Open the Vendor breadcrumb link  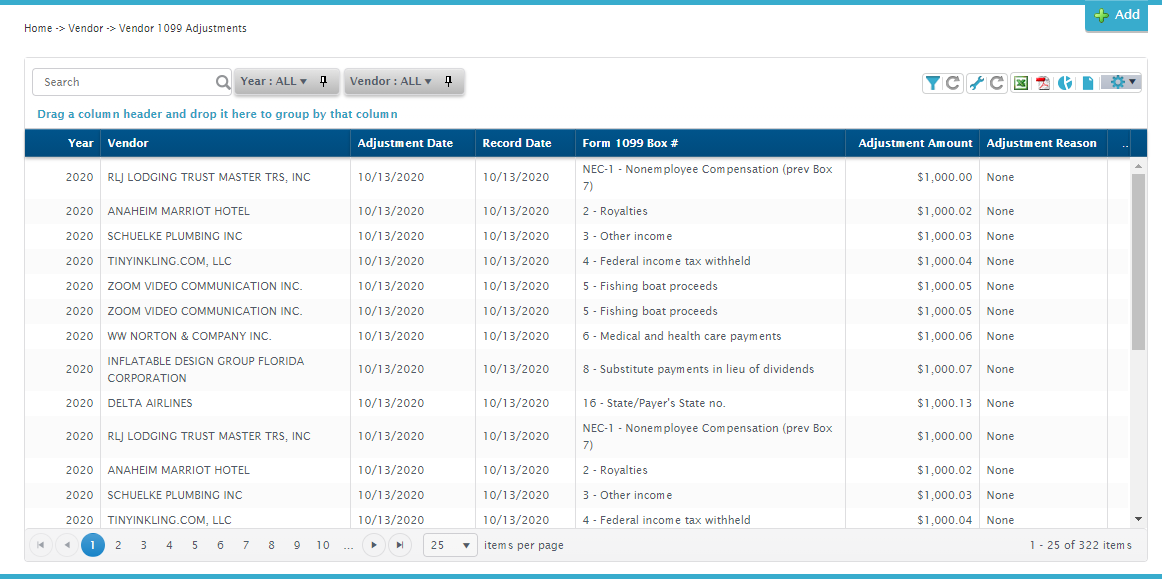pyautogui.click(x=85, y=28)
